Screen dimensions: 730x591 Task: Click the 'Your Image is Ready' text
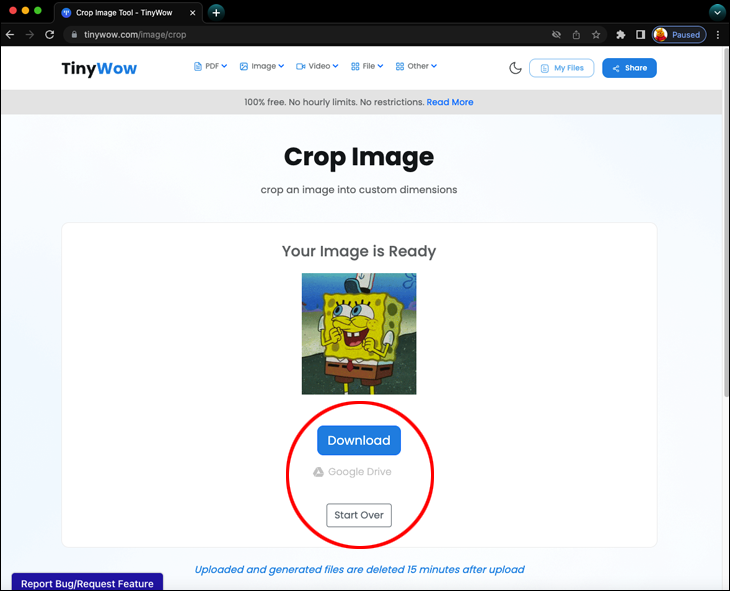coord(359,251)
